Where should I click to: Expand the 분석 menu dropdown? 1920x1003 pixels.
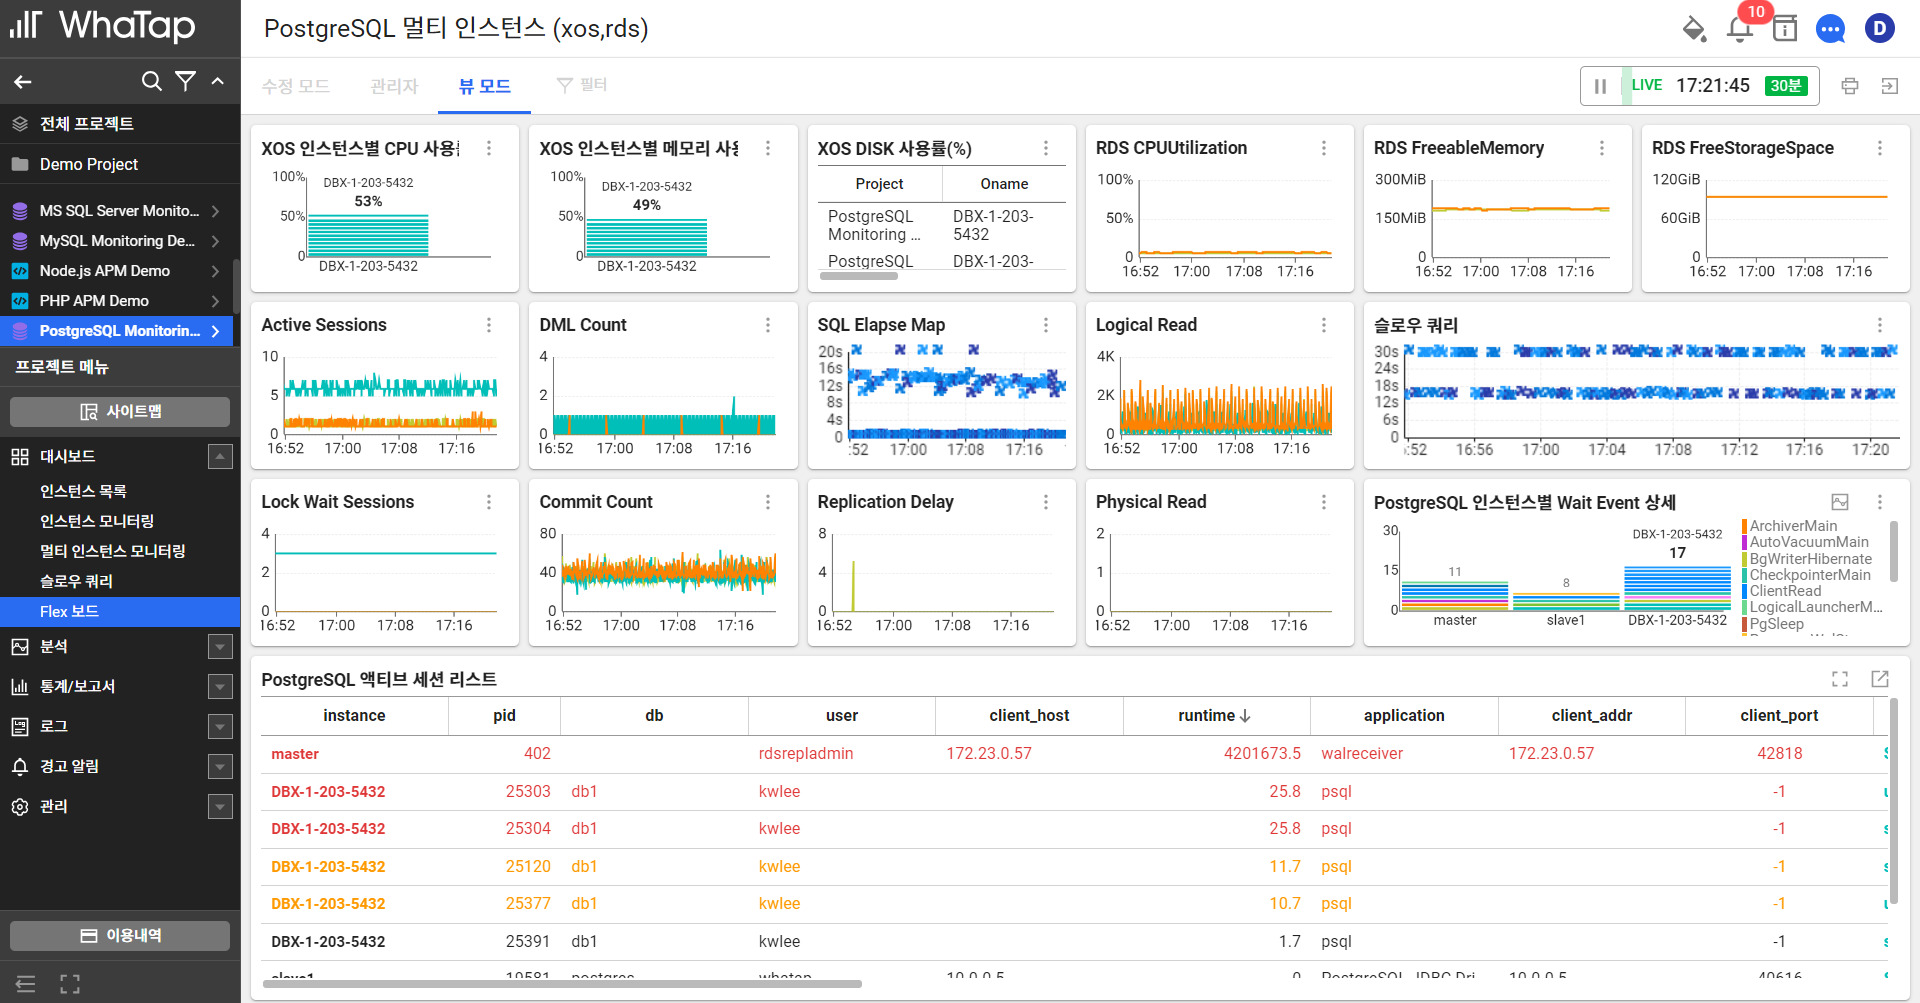pyautogui.click(x=220, y=647)
